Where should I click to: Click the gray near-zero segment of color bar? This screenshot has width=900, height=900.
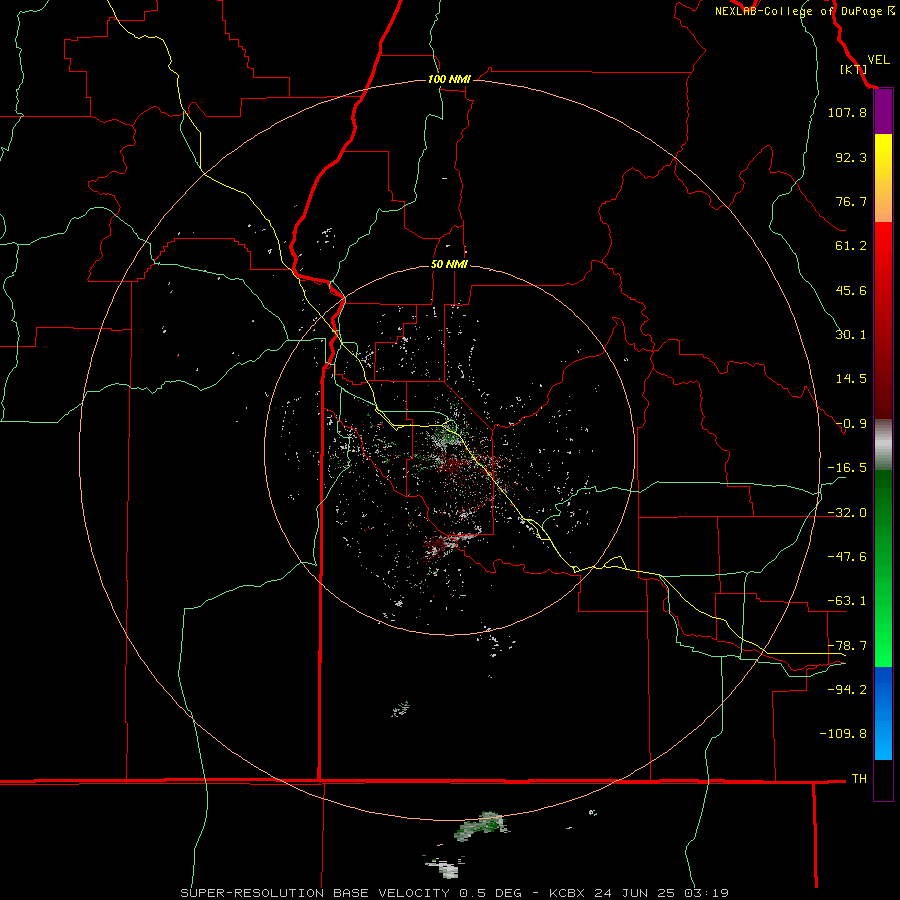coord(883,445)
